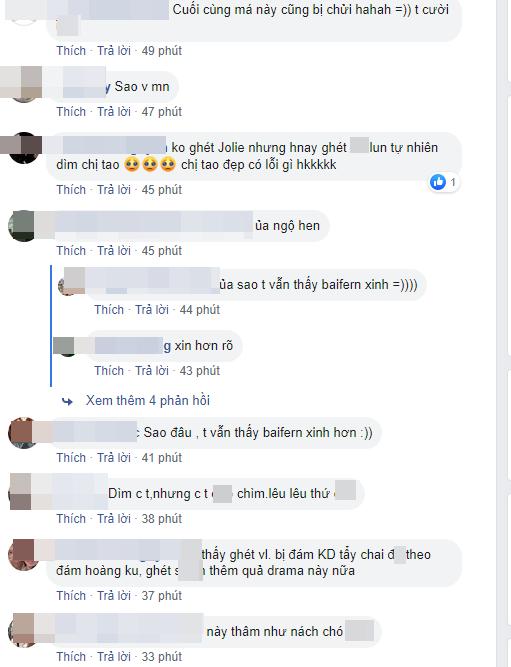
Task: Reply to the "xin hơn rõ" nested comment
Action: [152, 371]
